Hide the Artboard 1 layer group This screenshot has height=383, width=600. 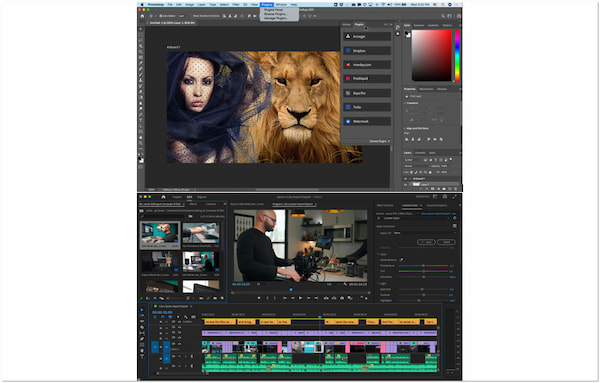406,179
